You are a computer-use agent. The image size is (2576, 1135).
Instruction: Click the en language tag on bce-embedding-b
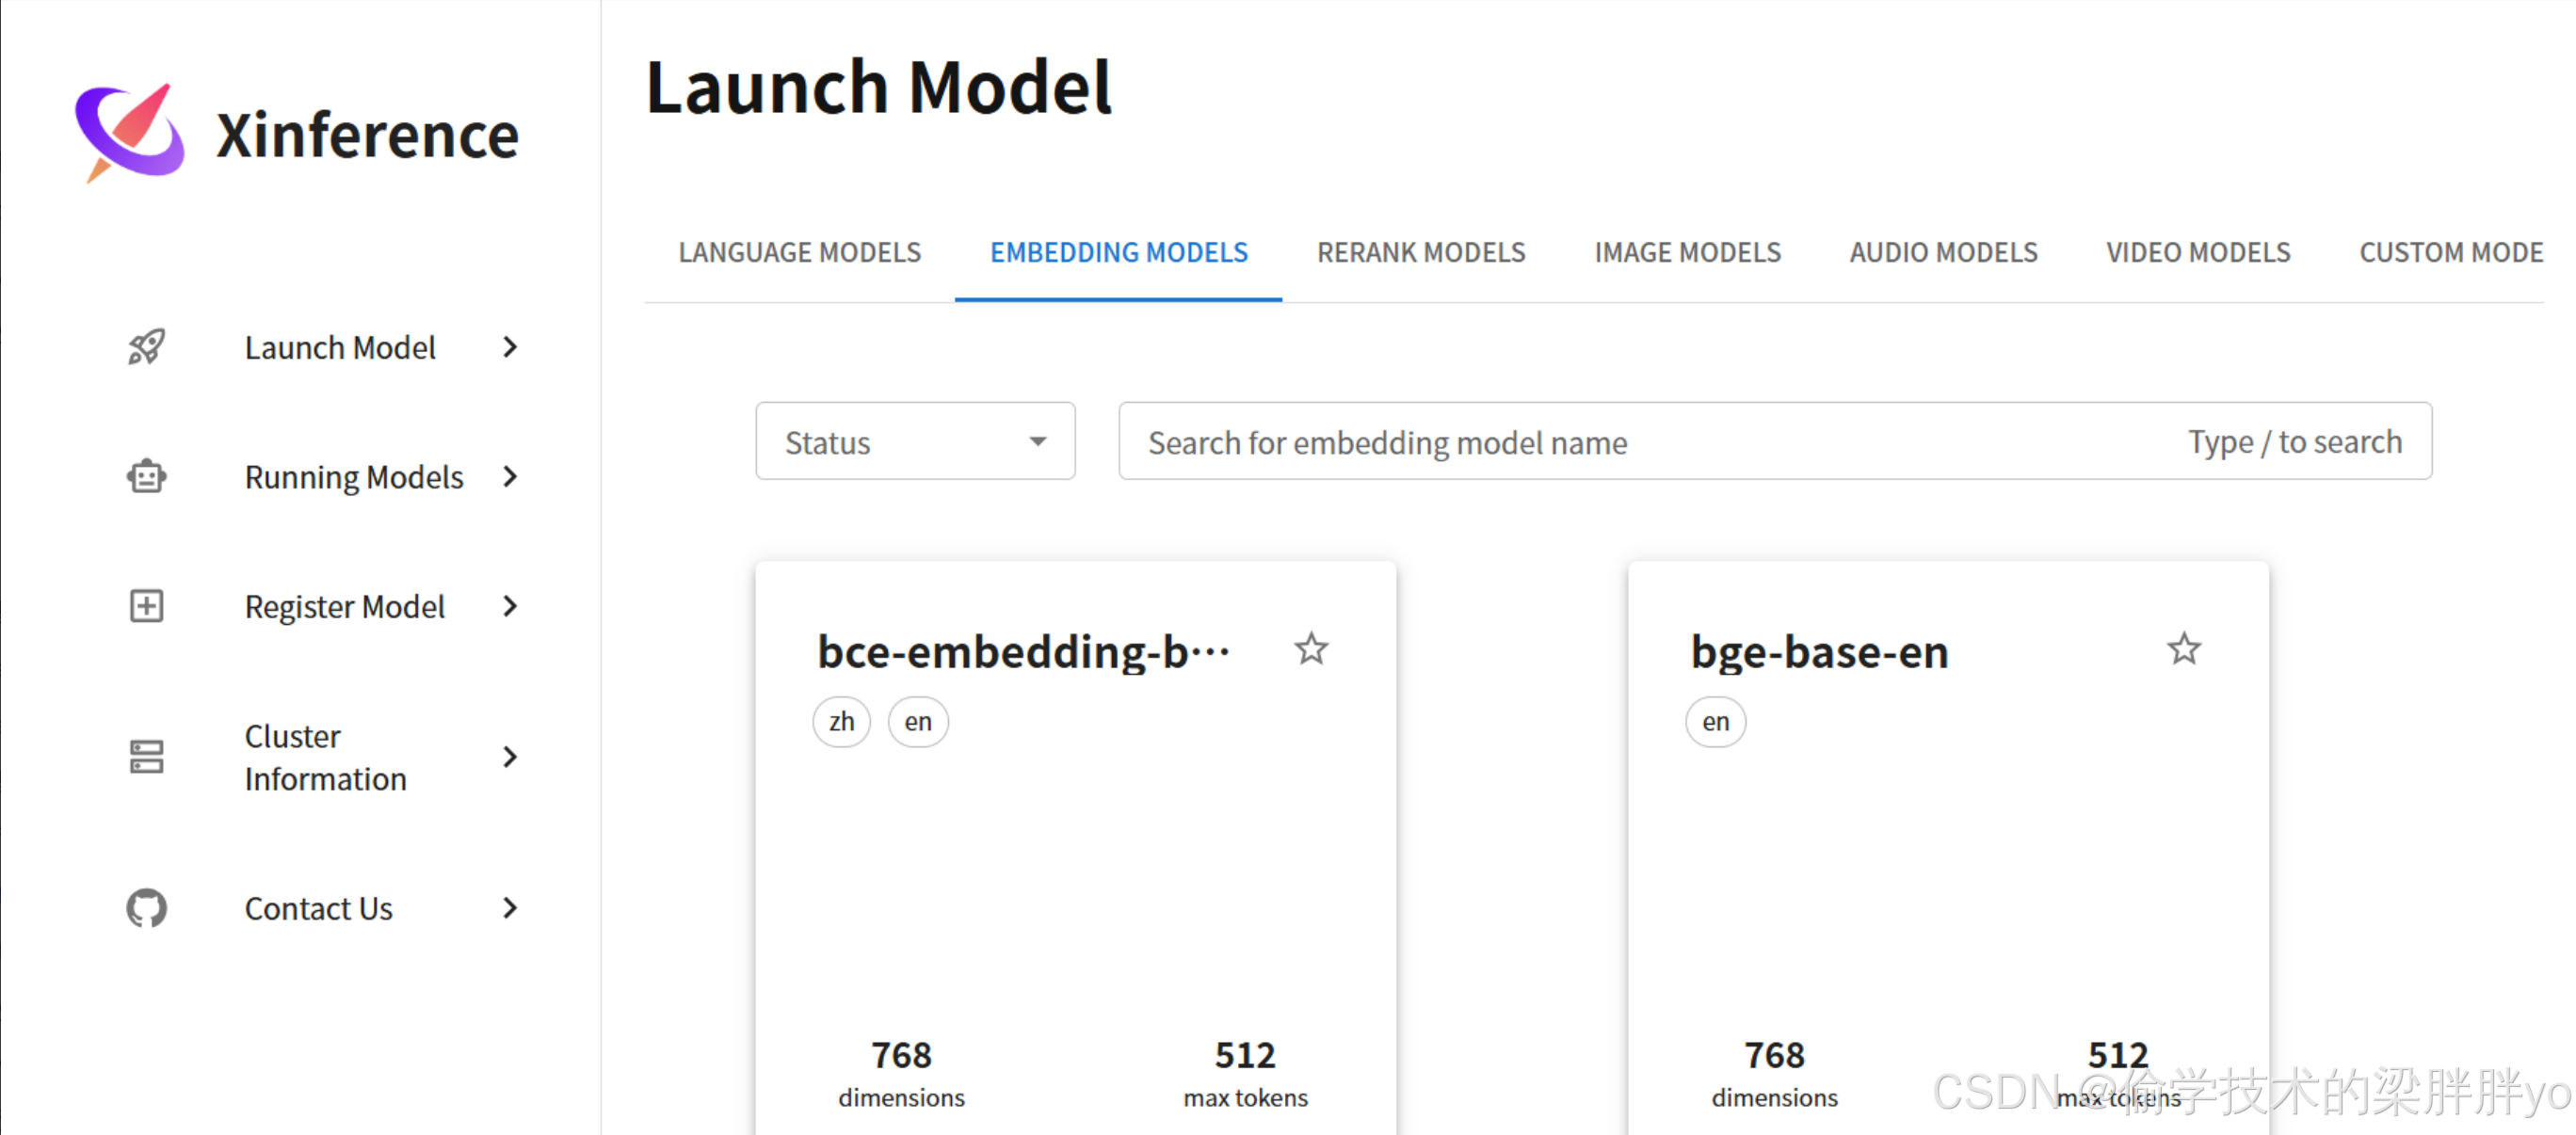point(918,721)
